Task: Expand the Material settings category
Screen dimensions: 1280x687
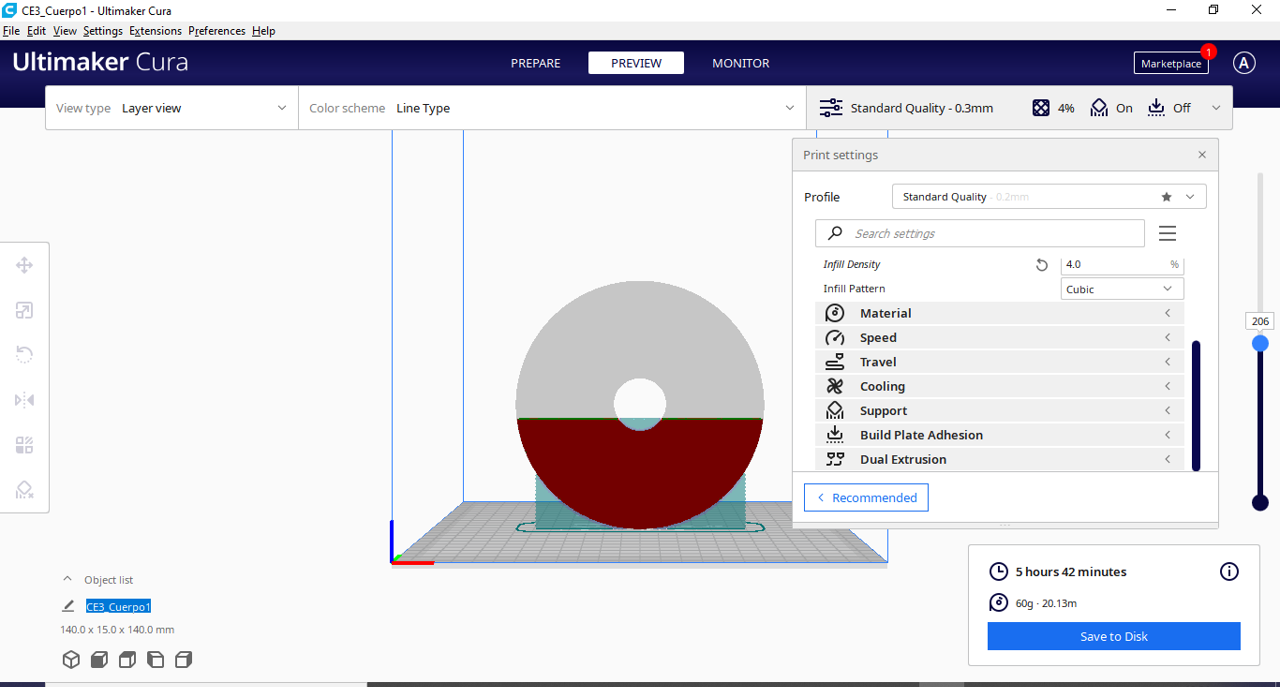Action: point(999,313)
